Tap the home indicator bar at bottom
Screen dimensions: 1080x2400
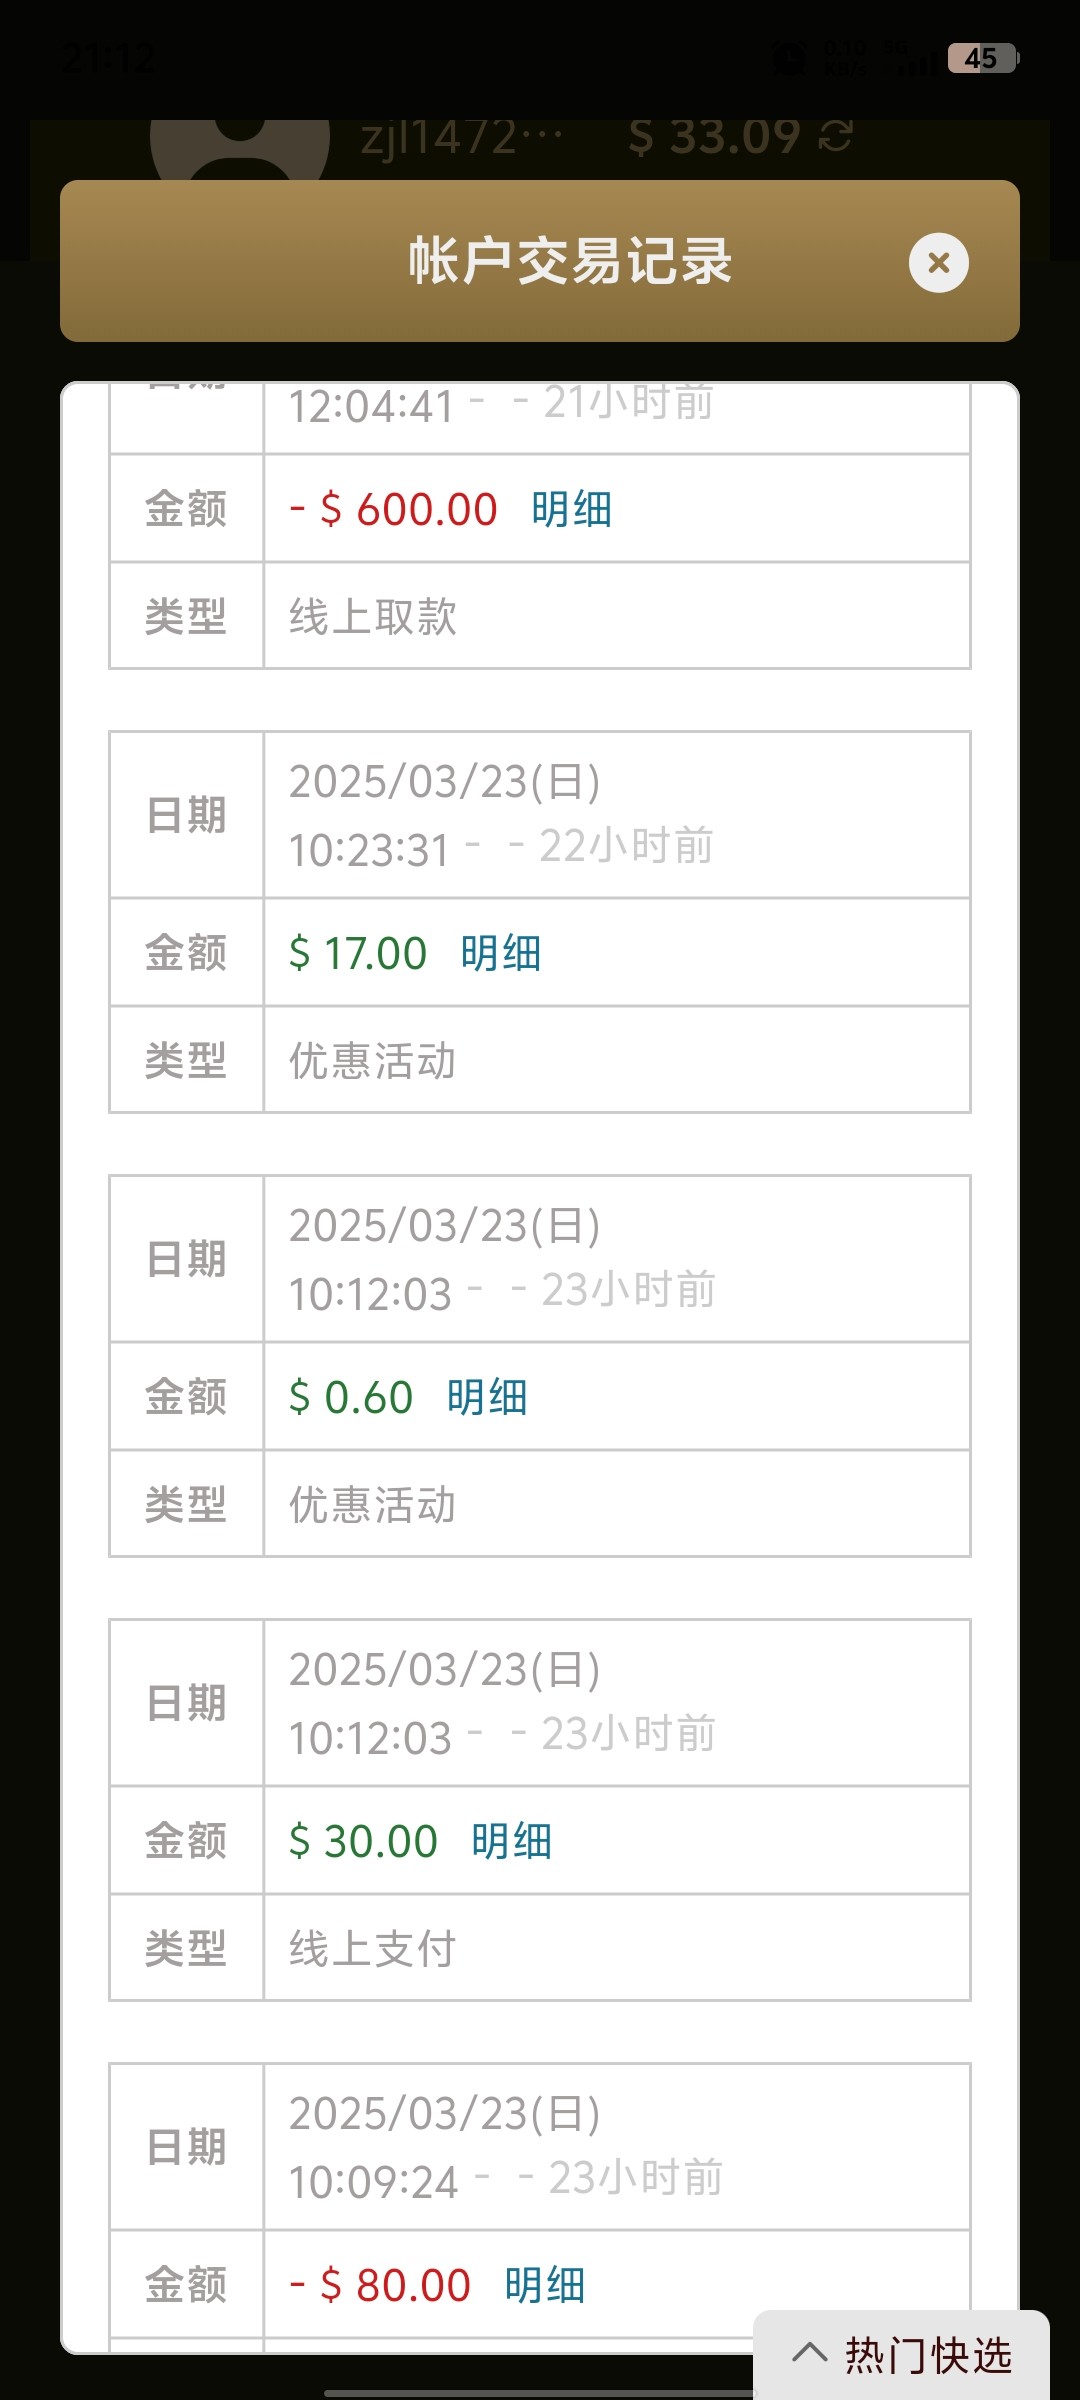coord(540,2393)
